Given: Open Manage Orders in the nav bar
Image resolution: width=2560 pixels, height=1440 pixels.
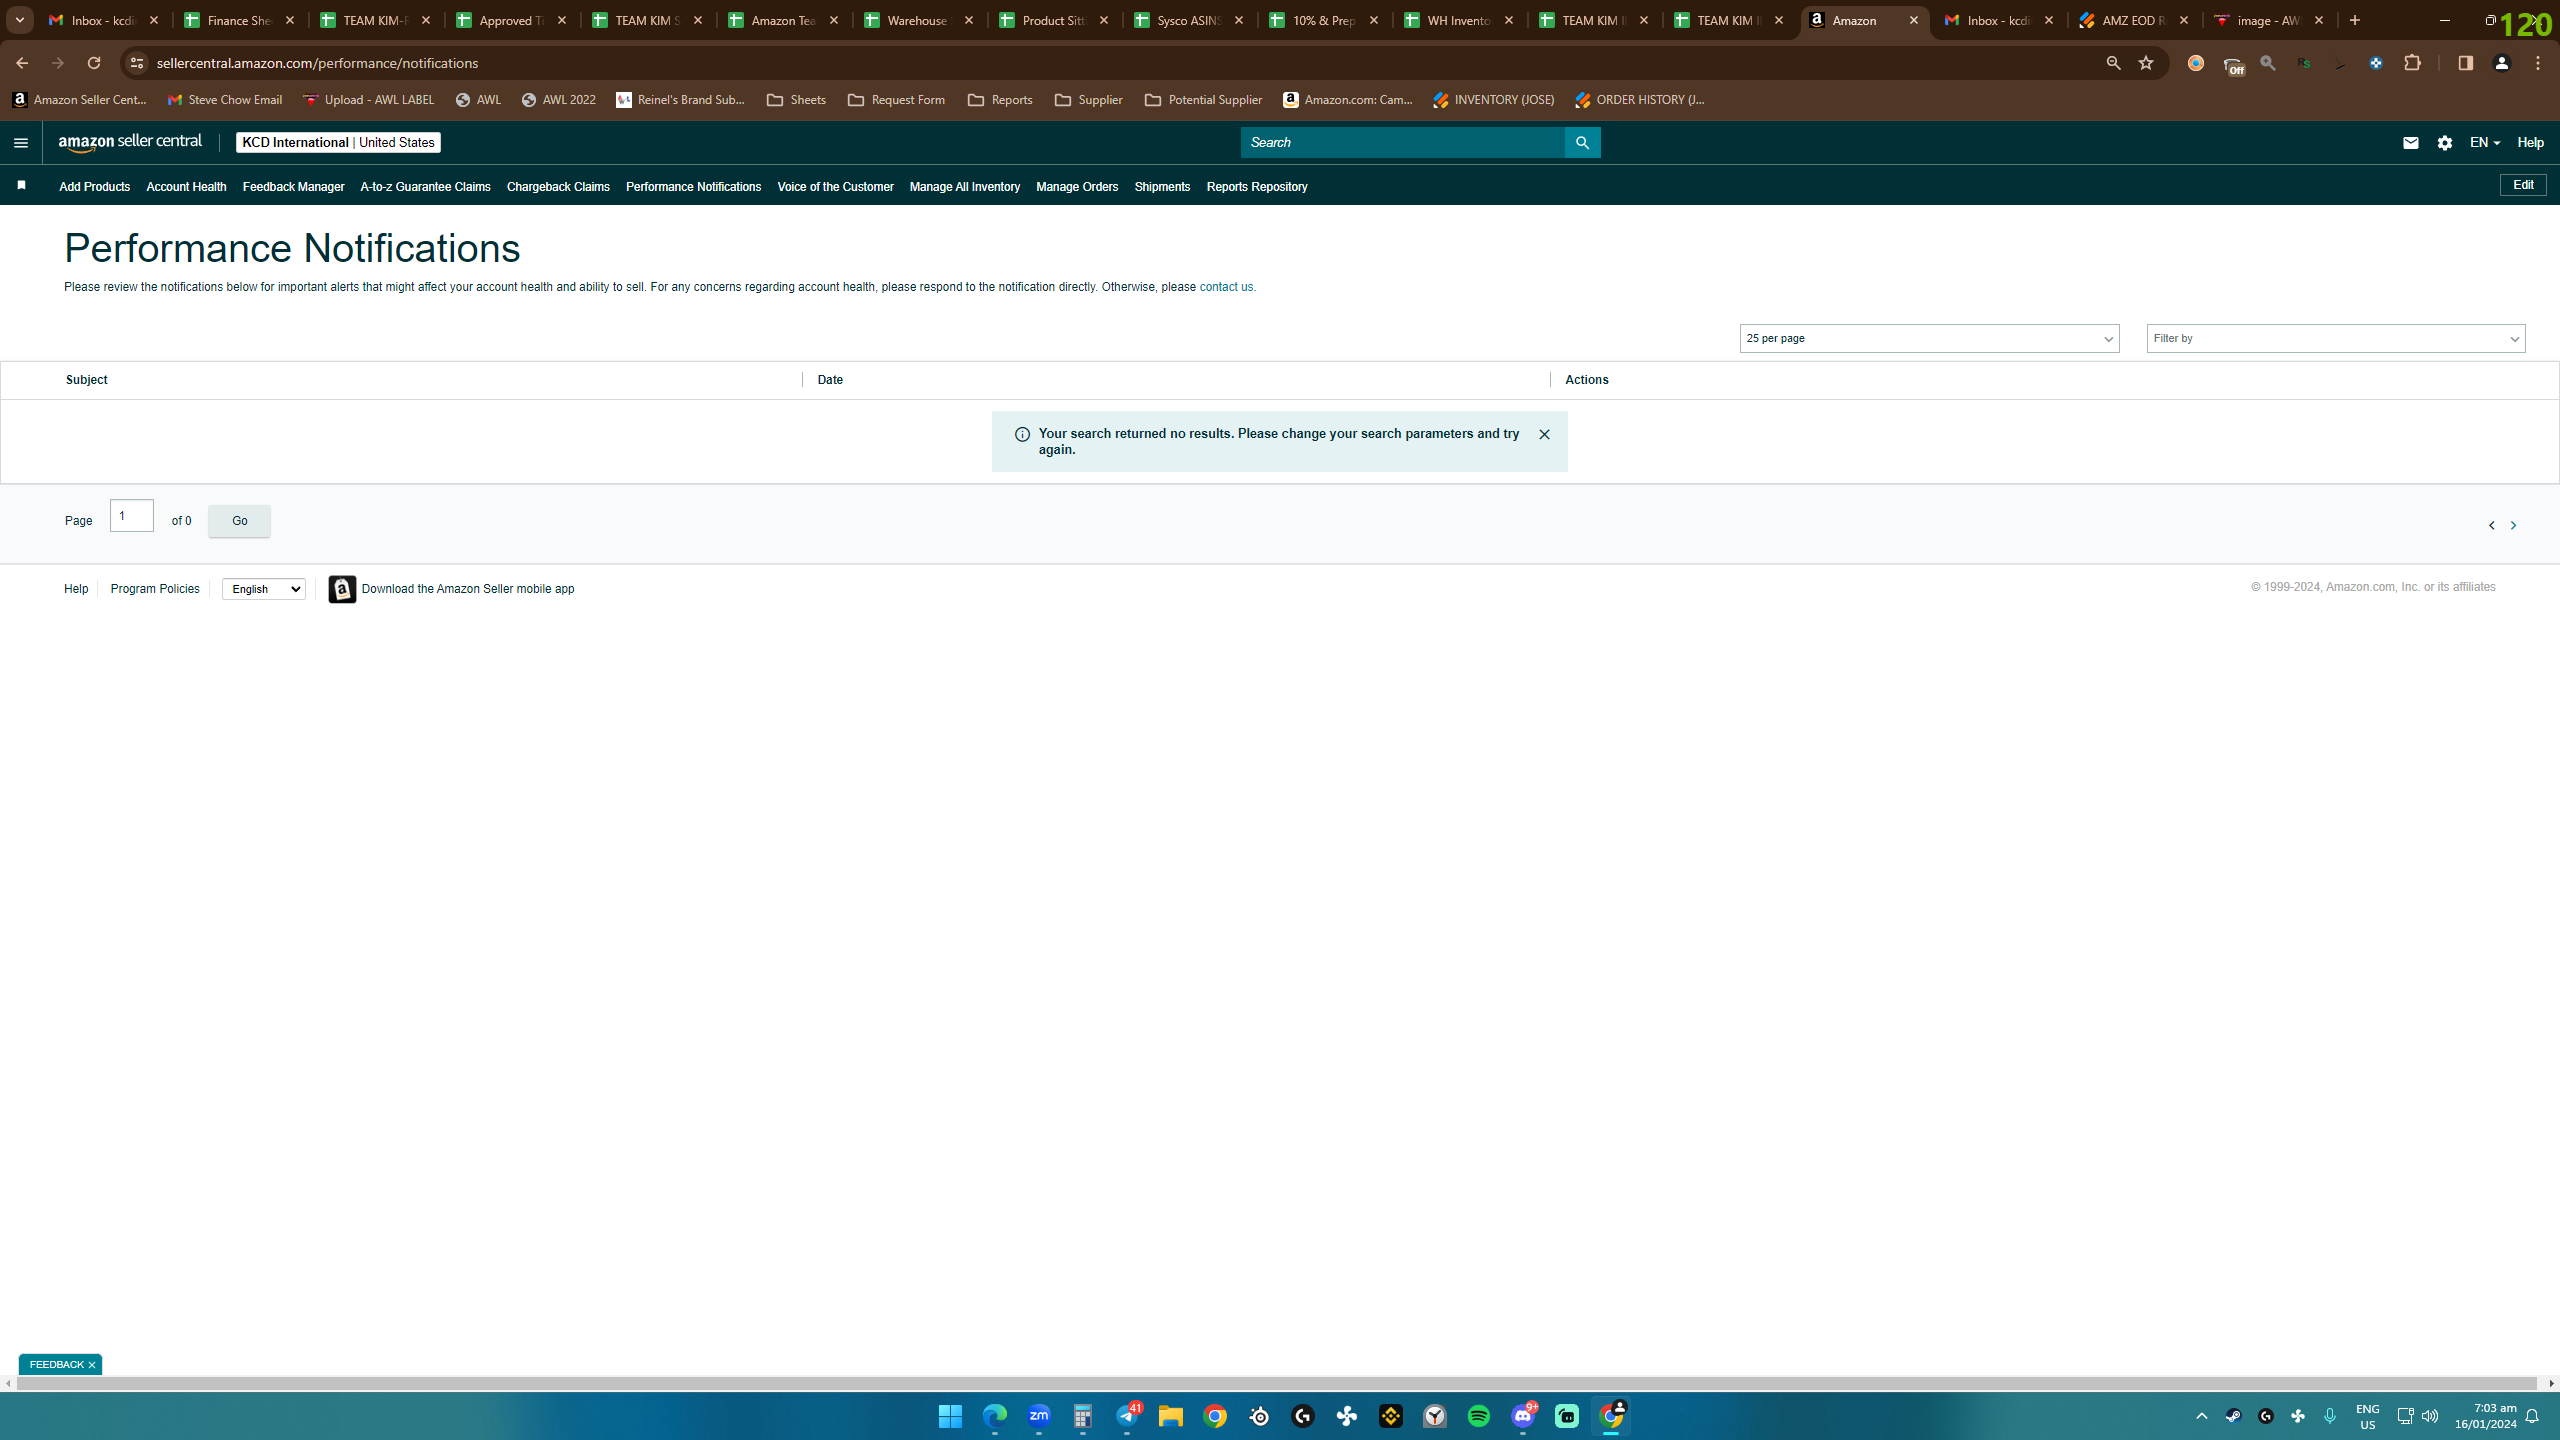Looking at the screenshot, I should [x=1077, y=187].
